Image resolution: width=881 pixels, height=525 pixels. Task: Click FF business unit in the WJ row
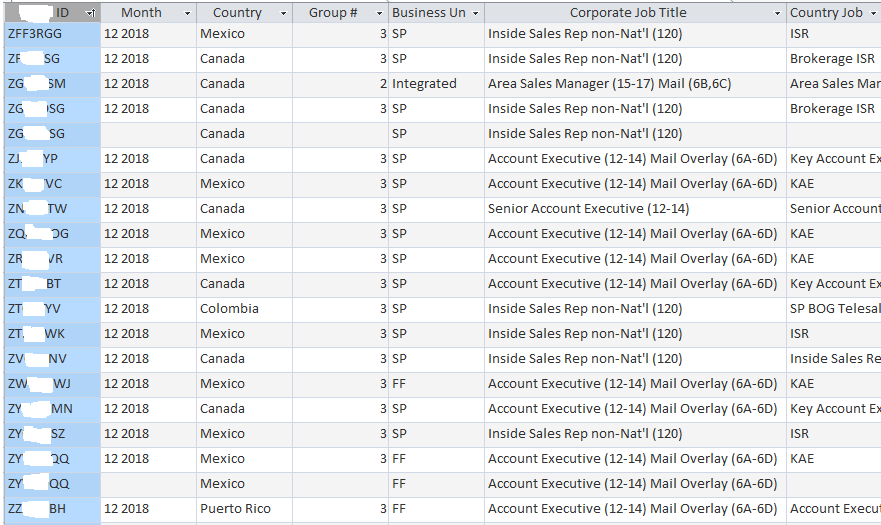pos(436,384)
